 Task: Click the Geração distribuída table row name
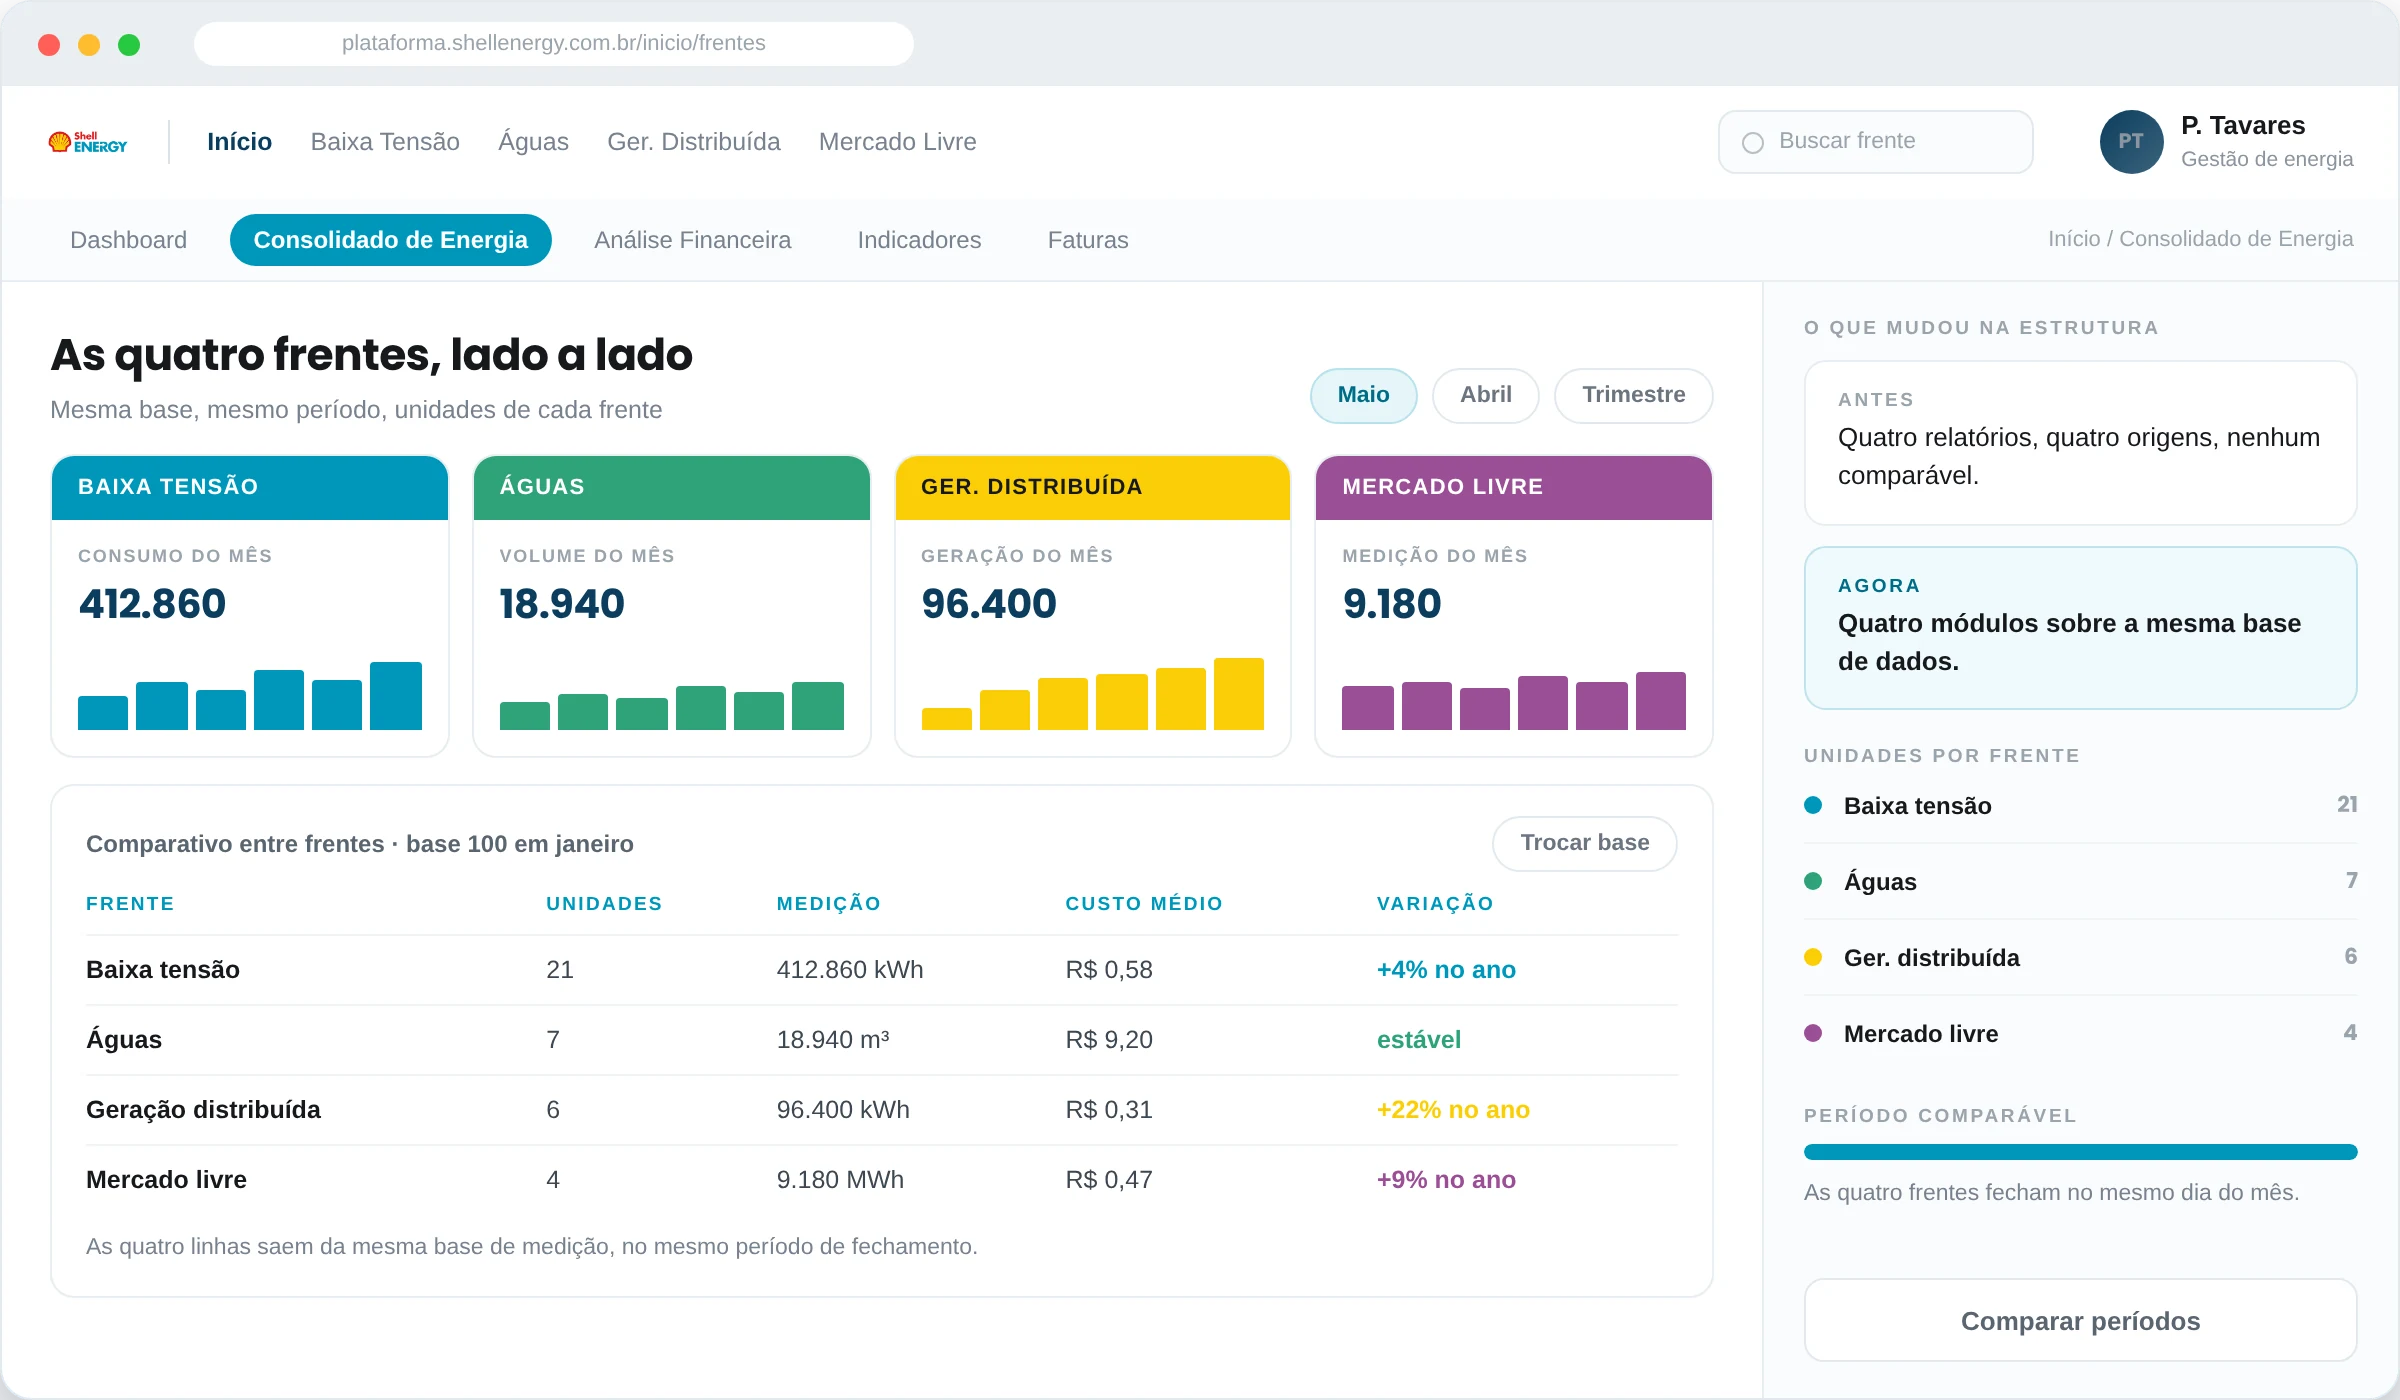203,1110
